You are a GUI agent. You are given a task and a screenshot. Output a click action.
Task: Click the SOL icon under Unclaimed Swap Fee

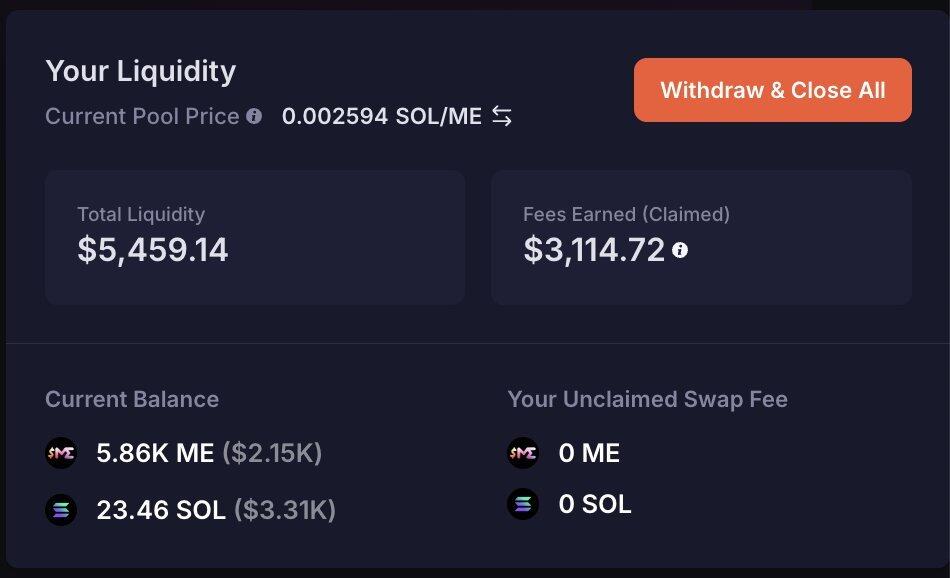coord(522,503)
